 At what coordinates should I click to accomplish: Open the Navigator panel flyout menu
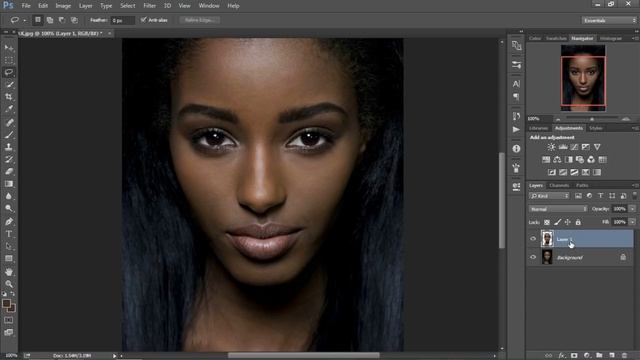click(635, 38)
